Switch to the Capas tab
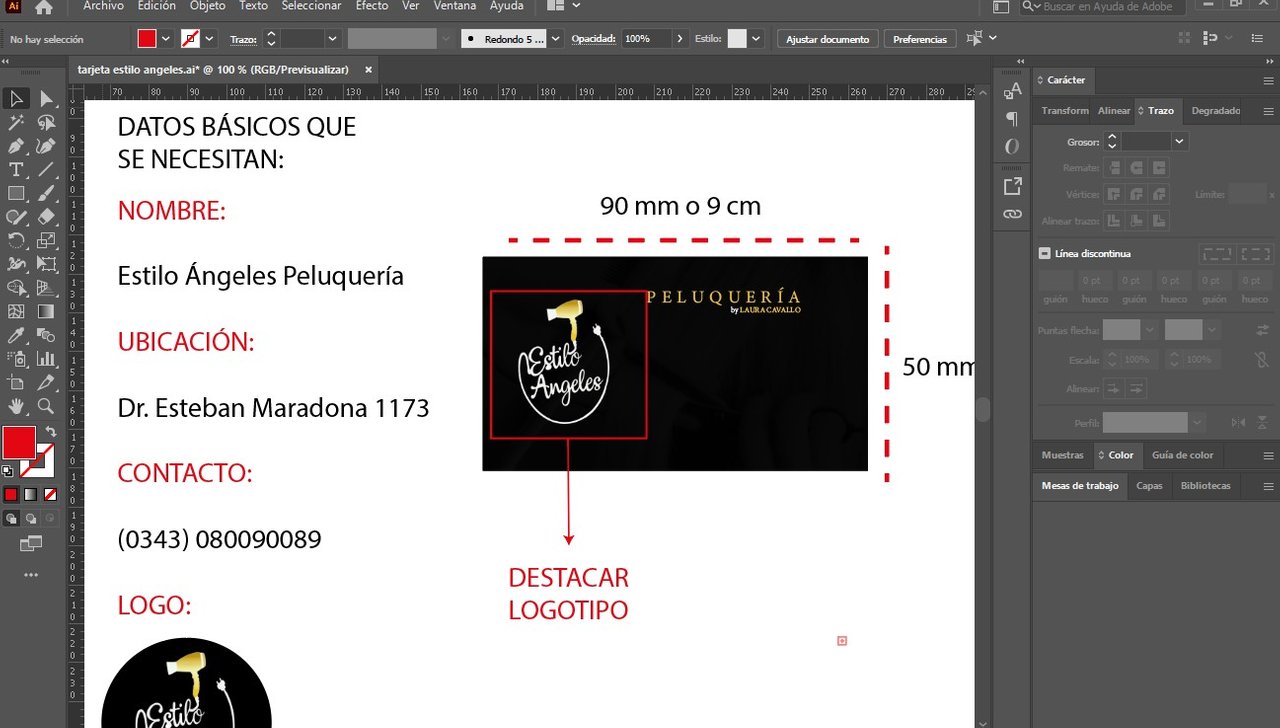Screen dimensions: 1280x728 tap(1149, 485)
